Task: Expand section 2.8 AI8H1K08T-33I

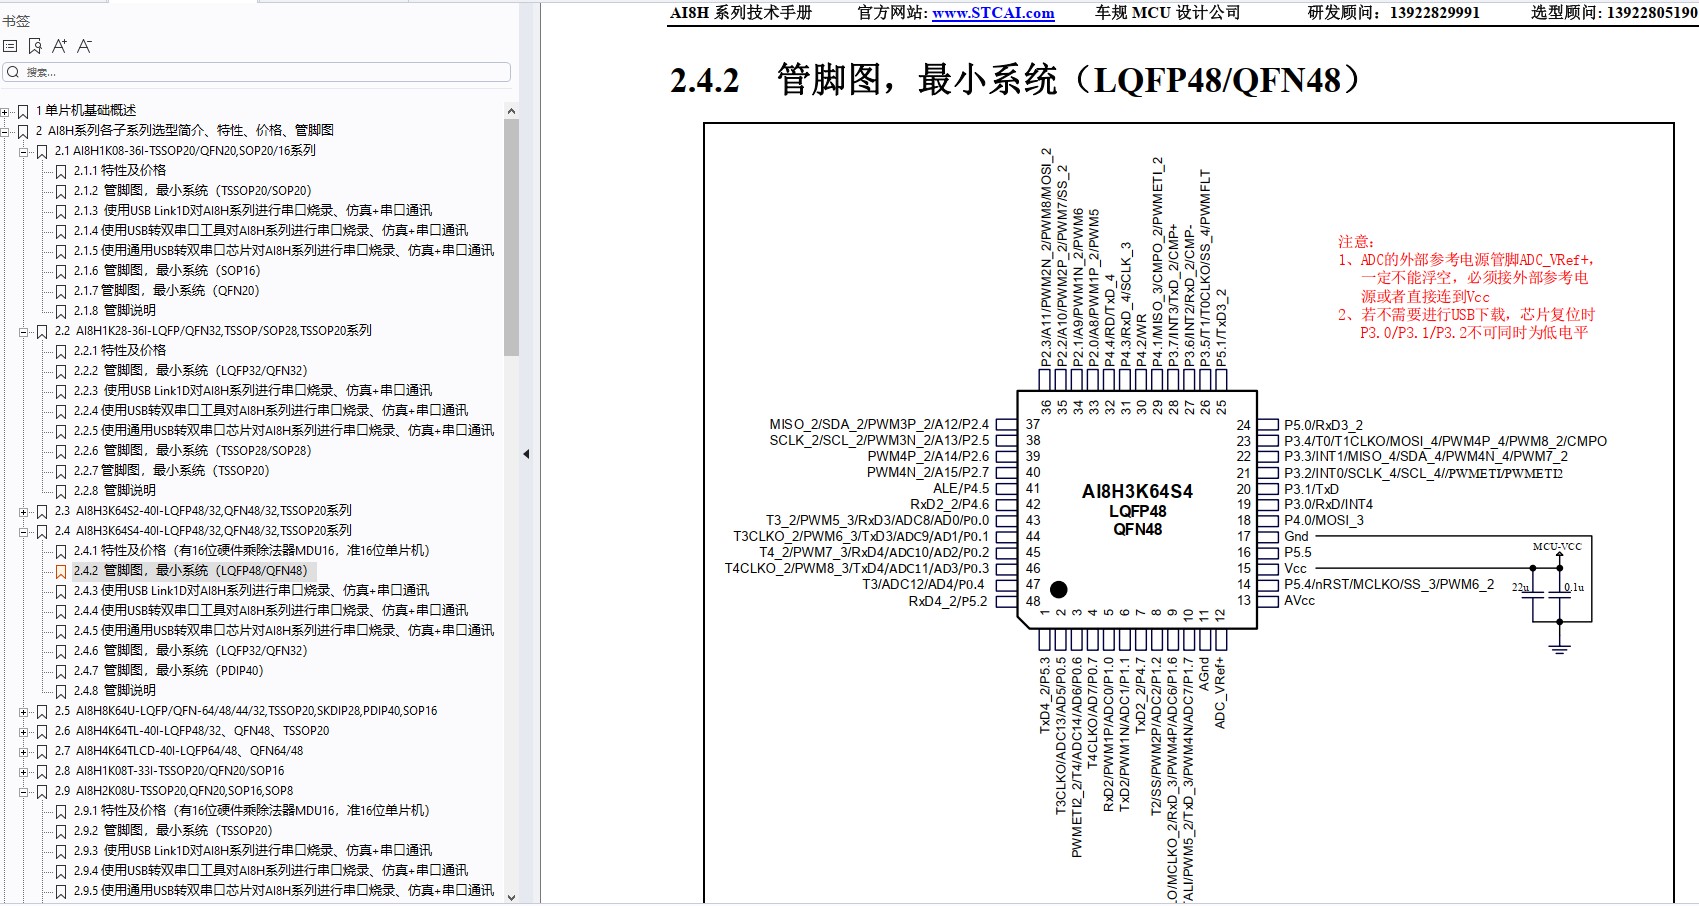Action: pos(24,771)
